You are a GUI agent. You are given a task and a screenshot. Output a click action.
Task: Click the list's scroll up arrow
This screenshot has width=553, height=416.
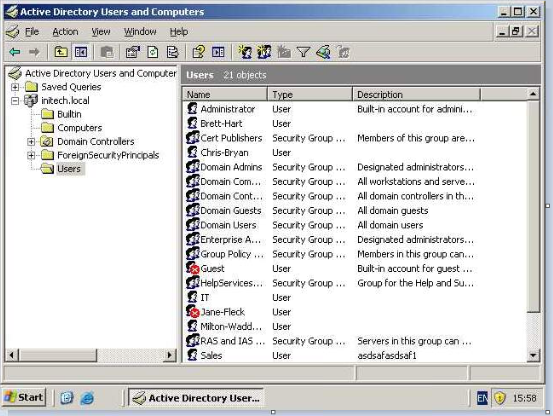point(533,94)
